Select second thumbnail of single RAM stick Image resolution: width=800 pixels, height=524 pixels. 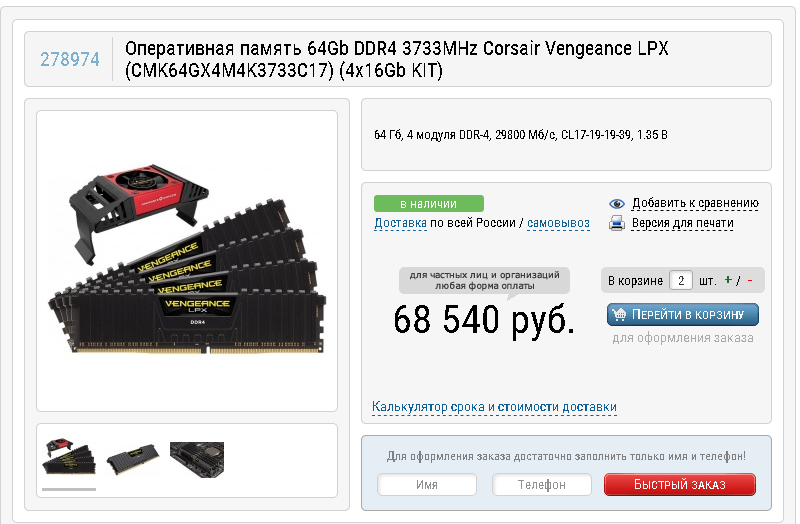pyautogui.click(x=133, y=459)
